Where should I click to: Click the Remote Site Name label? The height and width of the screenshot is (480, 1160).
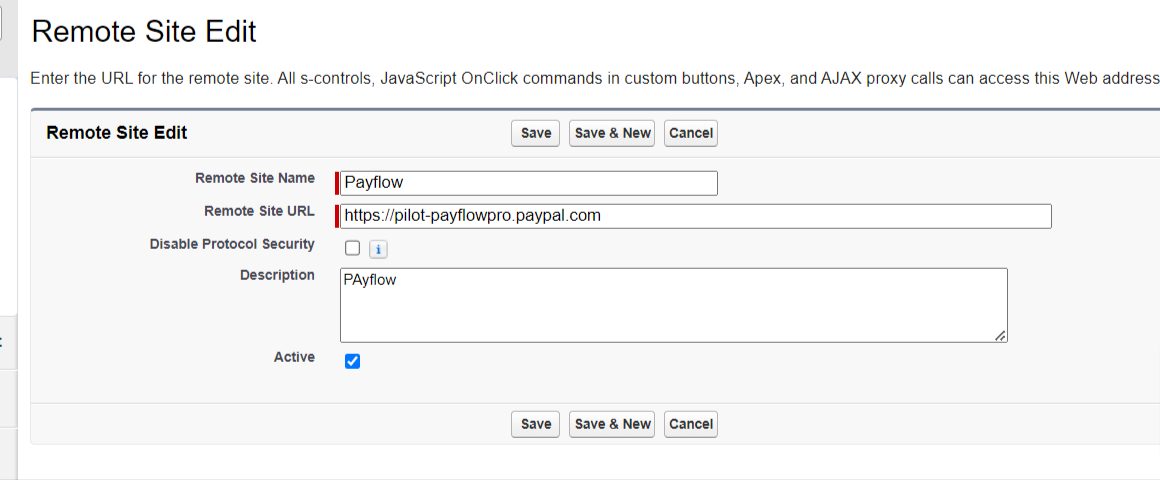click(x=254, y=178)
